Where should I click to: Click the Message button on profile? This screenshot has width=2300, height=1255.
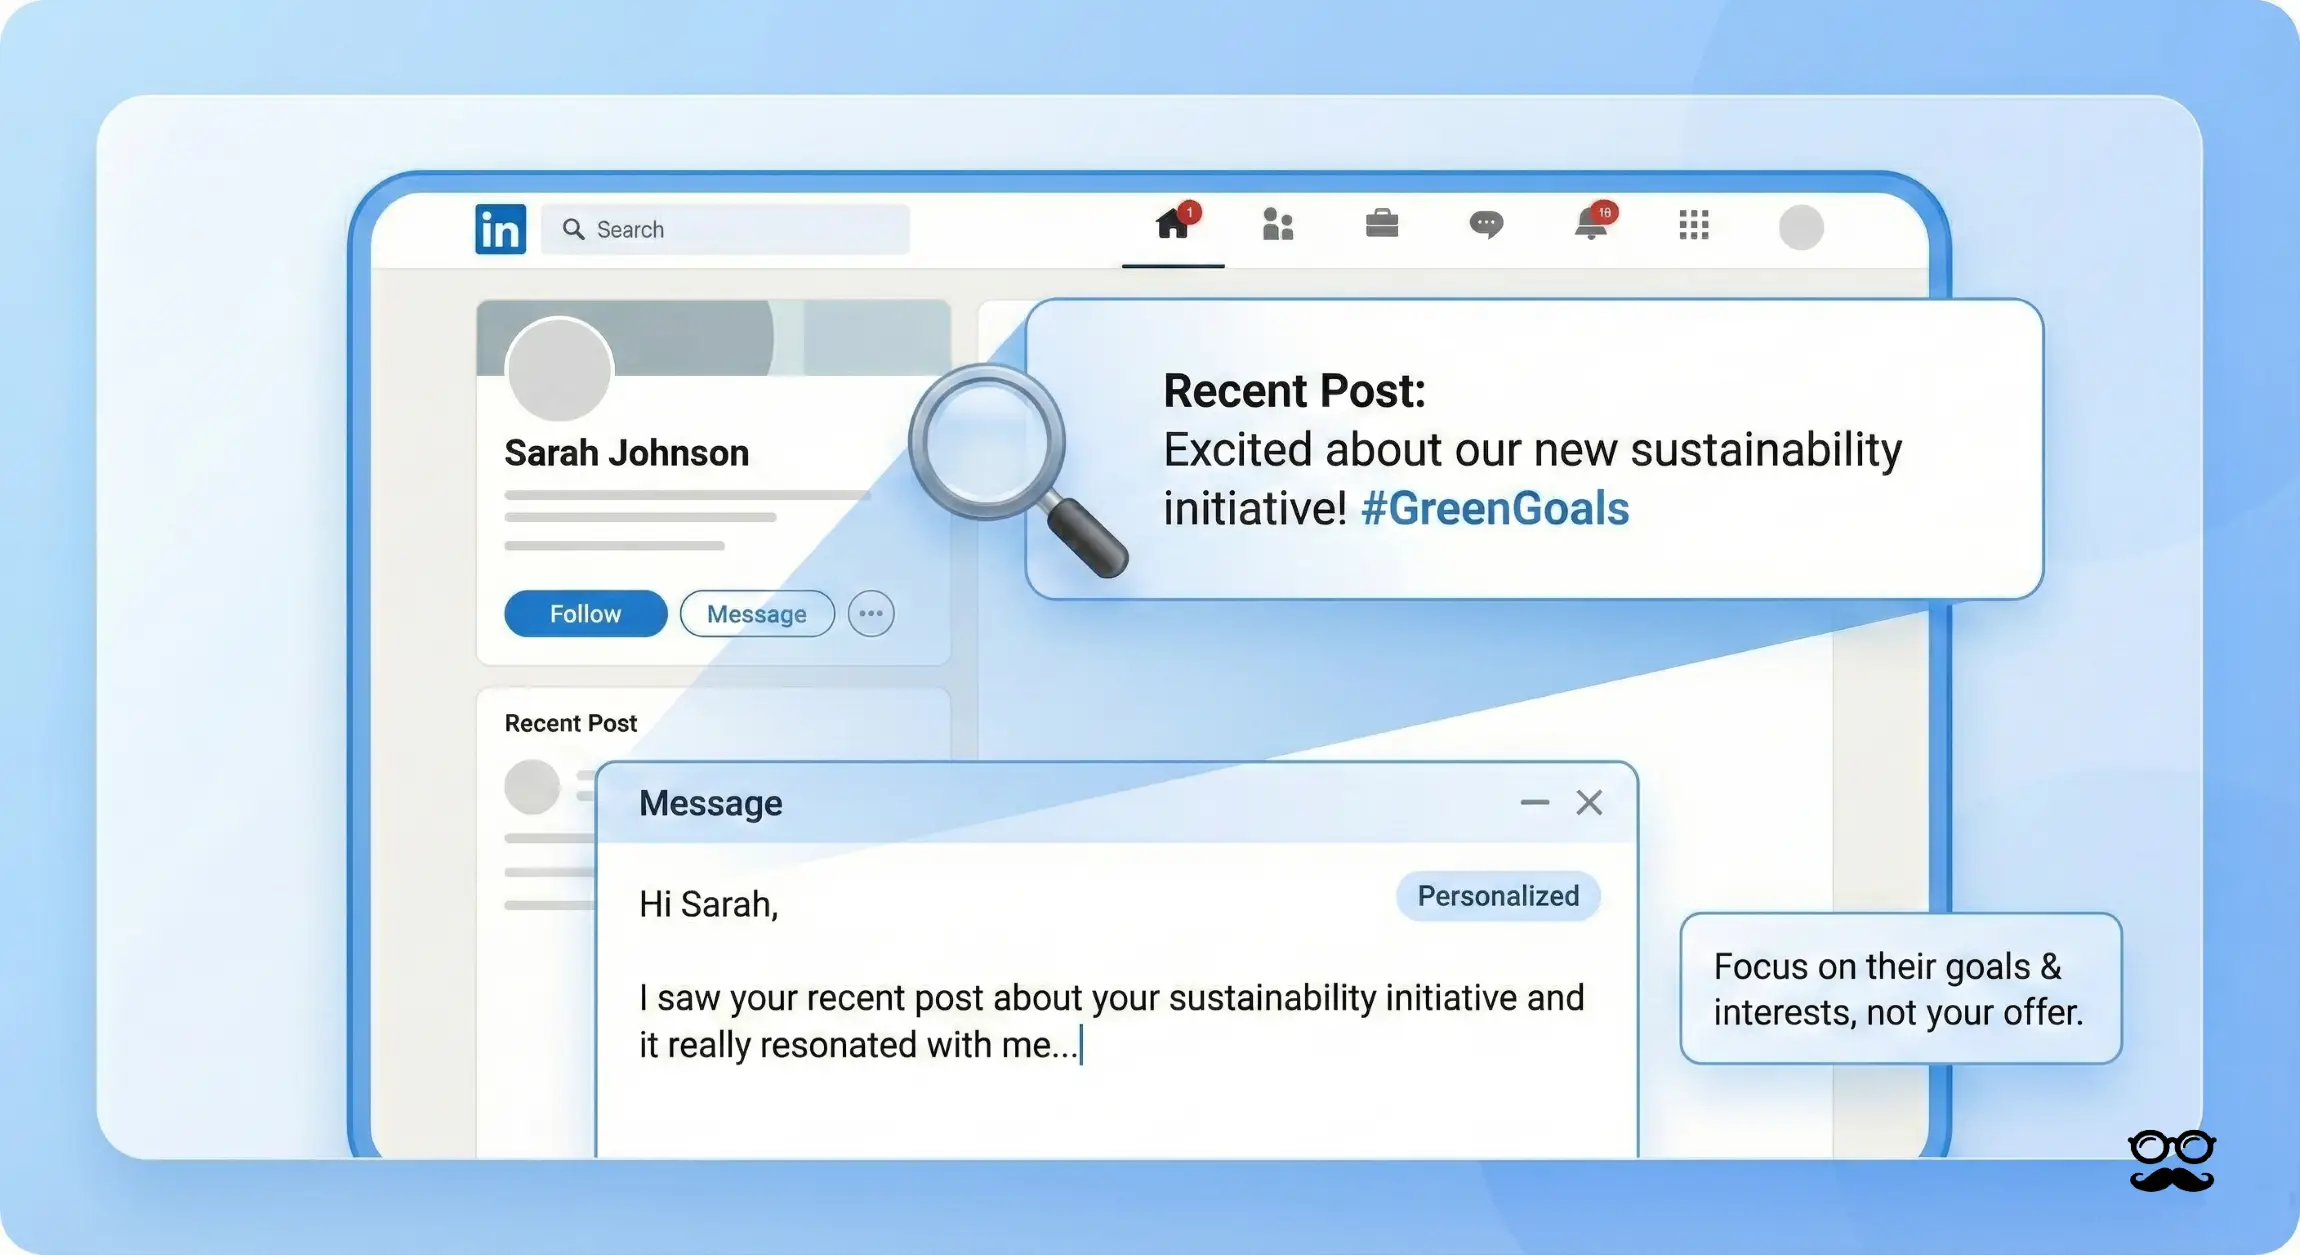[757, 613]
